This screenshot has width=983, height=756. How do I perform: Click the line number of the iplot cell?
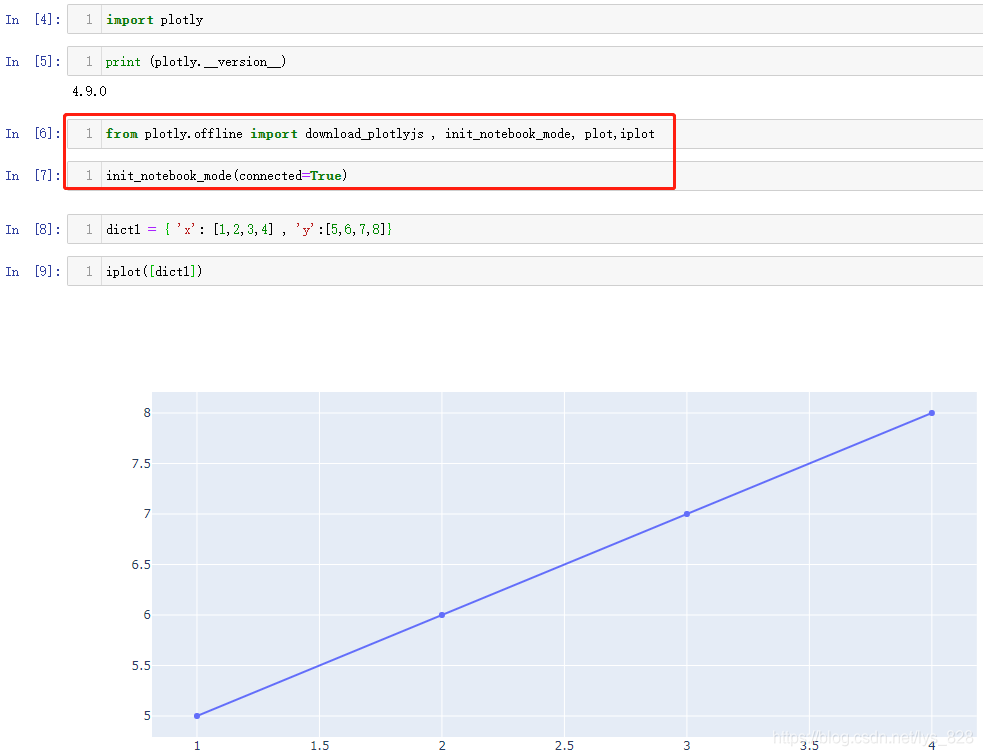tap(89, 271)
